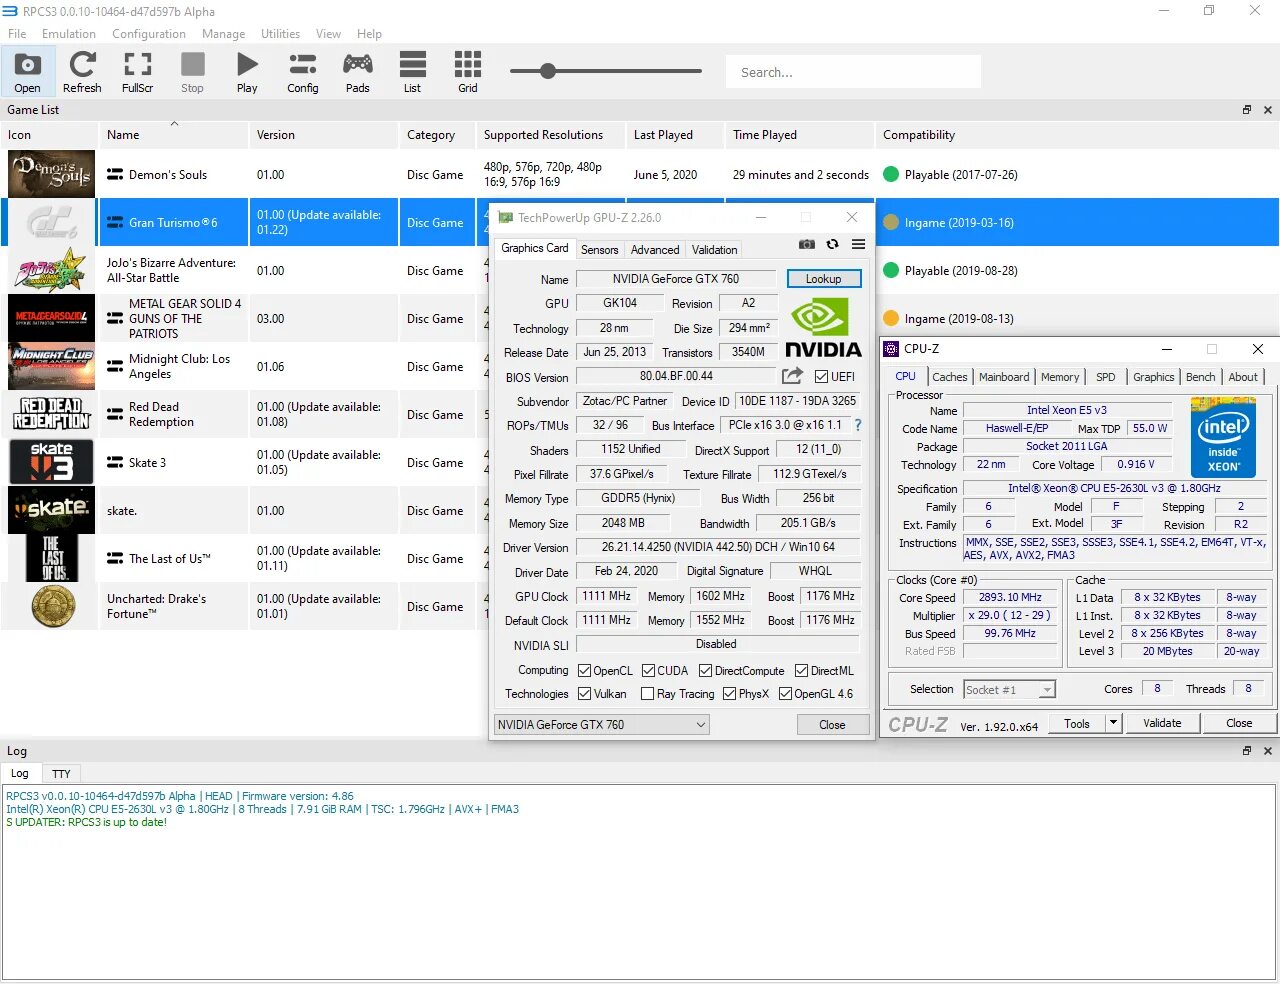Image resolution: width=1280 pixels, height=984 pixels.
Task: Click the Validate button in CPU-Z
Action: (1162, 723)
